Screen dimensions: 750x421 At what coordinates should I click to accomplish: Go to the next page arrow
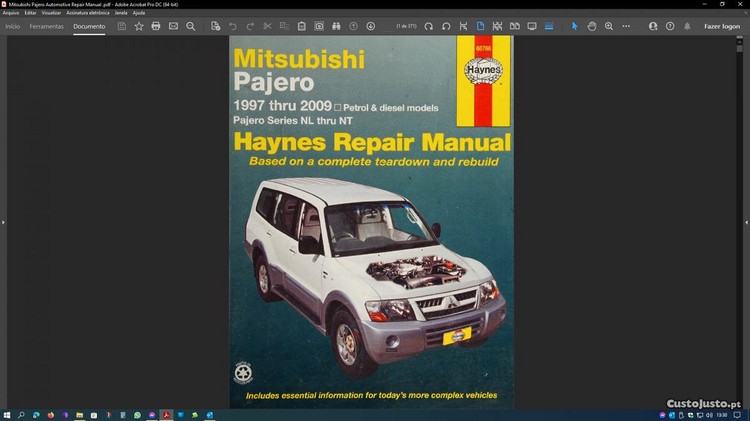(371, 26)
